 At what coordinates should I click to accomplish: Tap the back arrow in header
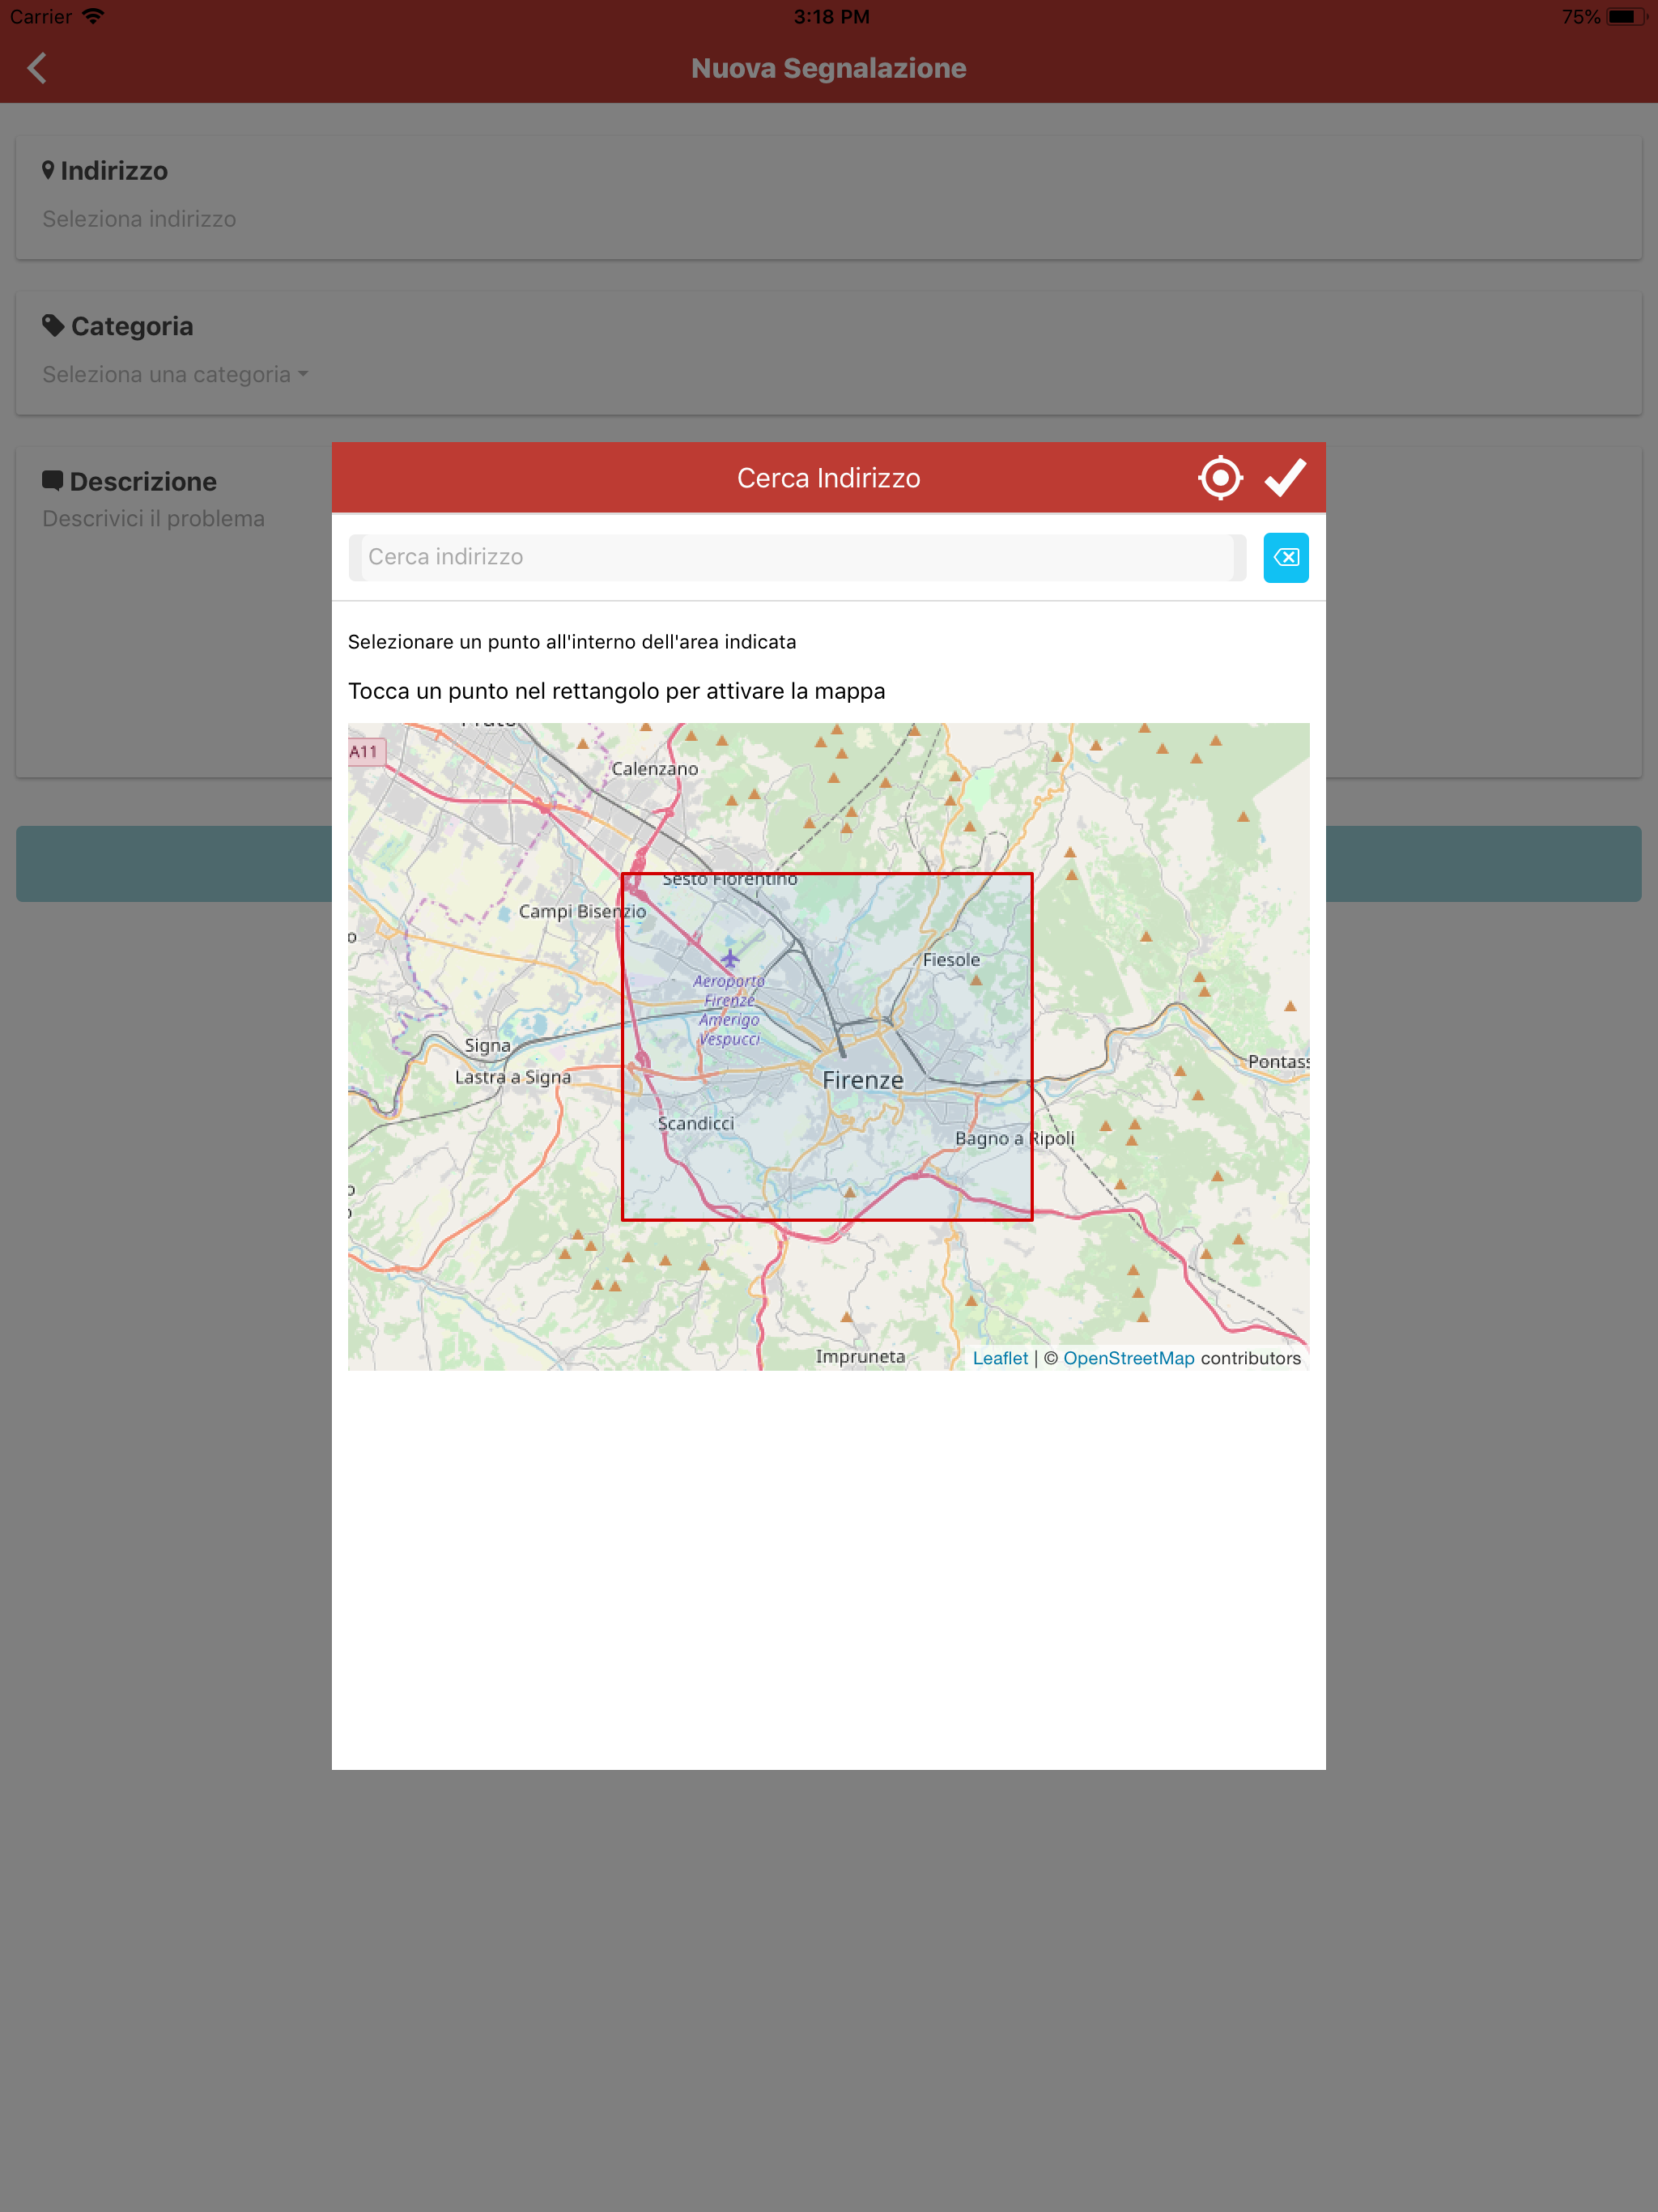[37, 68]
